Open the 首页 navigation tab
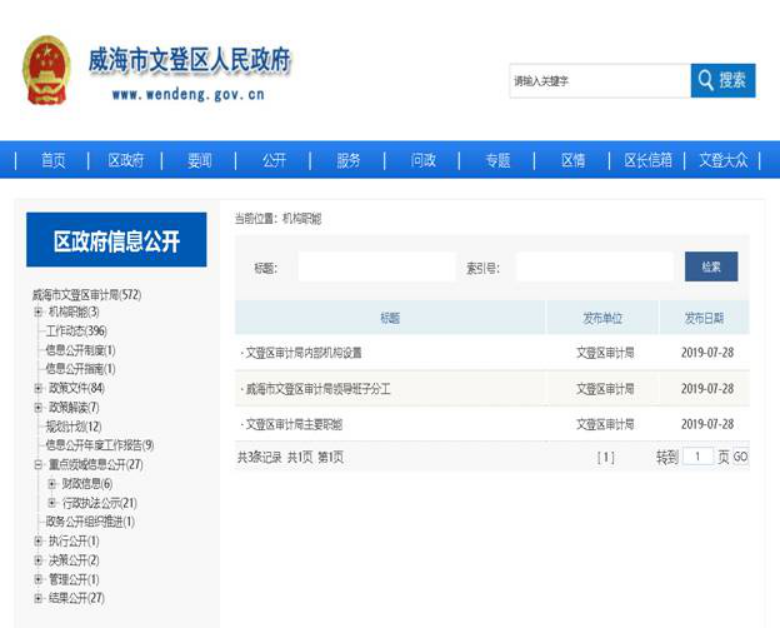780x628 pixels. (x=53, y=160)
